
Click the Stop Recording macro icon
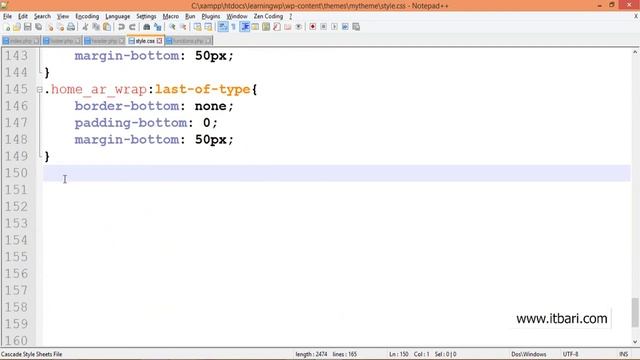(323, 27)
